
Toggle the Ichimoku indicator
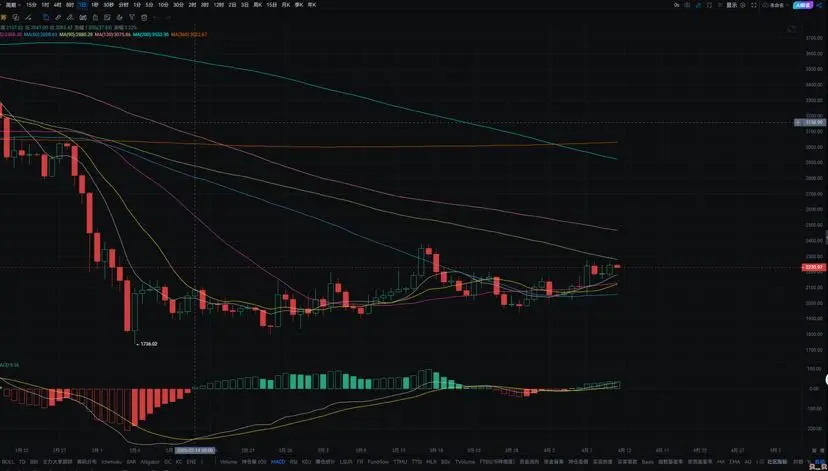click(x=112, y=461)
